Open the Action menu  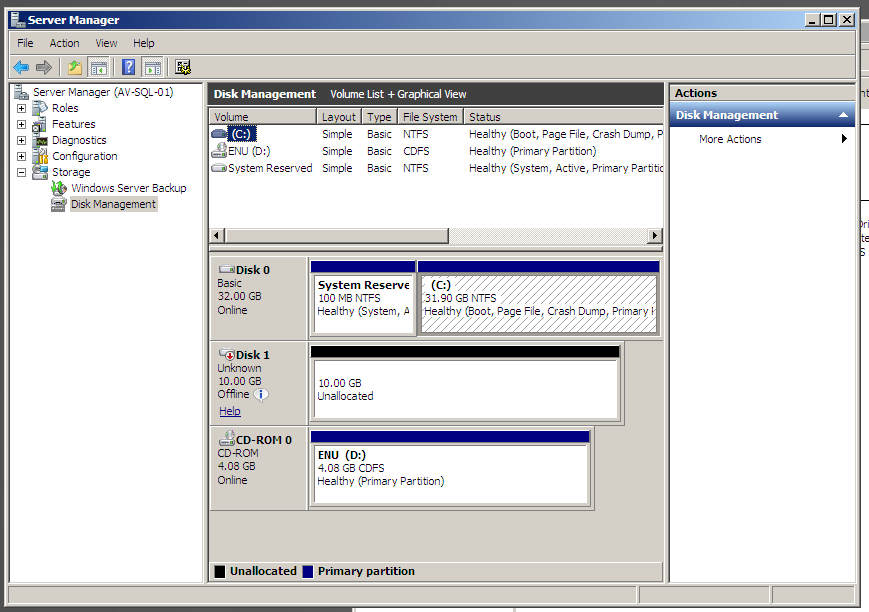64,43
